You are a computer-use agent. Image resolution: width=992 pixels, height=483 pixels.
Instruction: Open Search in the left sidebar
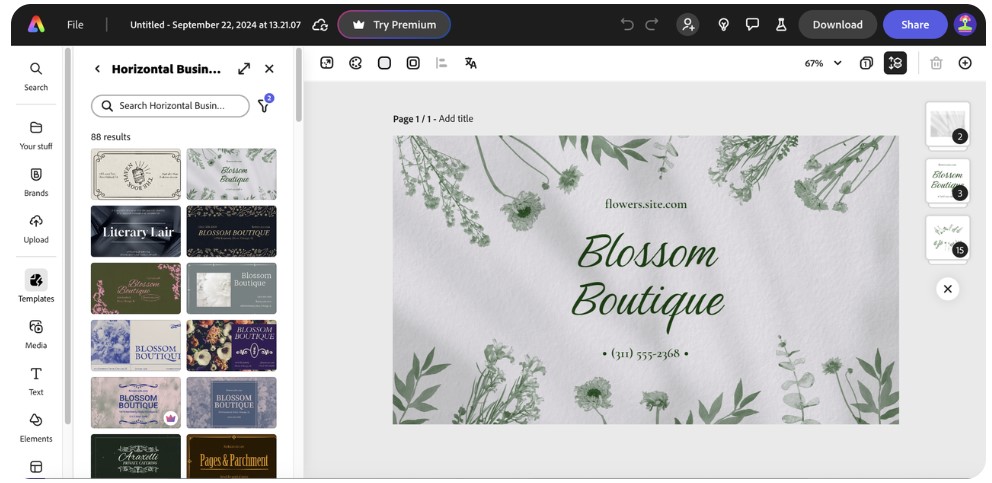coord(36,76)
